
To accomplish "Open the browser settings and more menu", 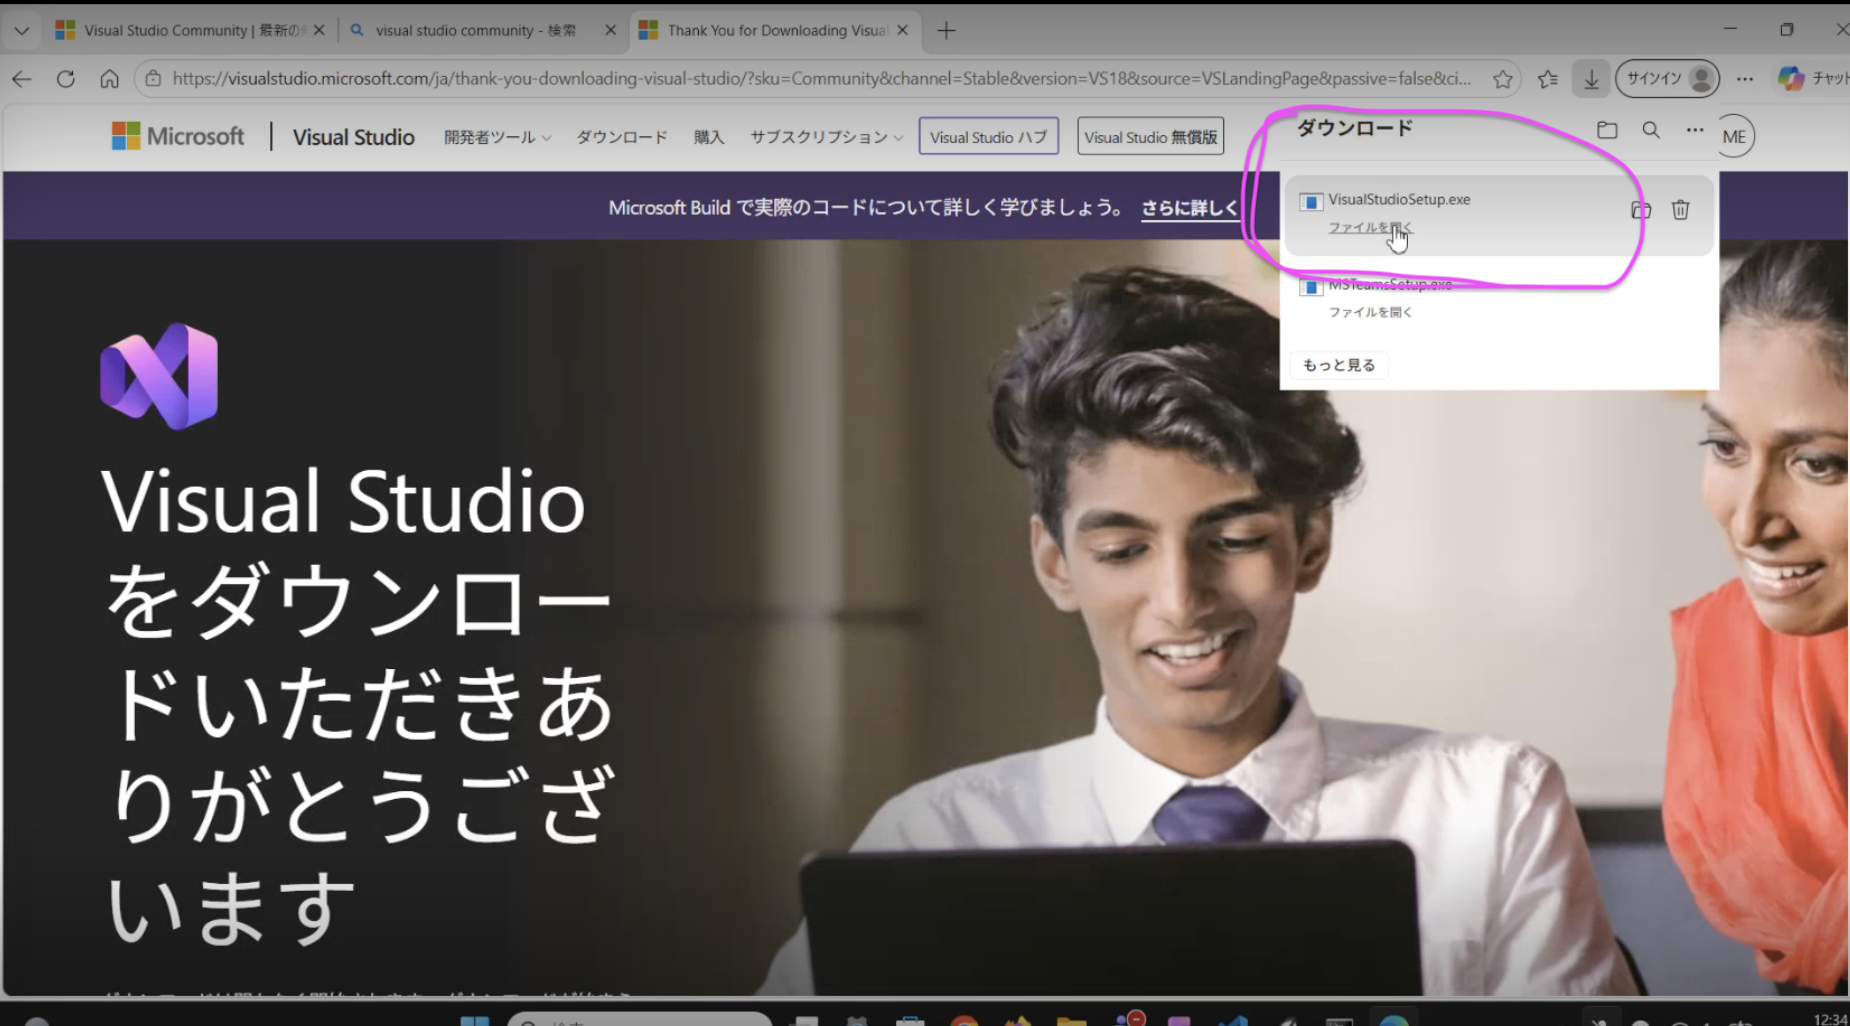I will 1745,78.
